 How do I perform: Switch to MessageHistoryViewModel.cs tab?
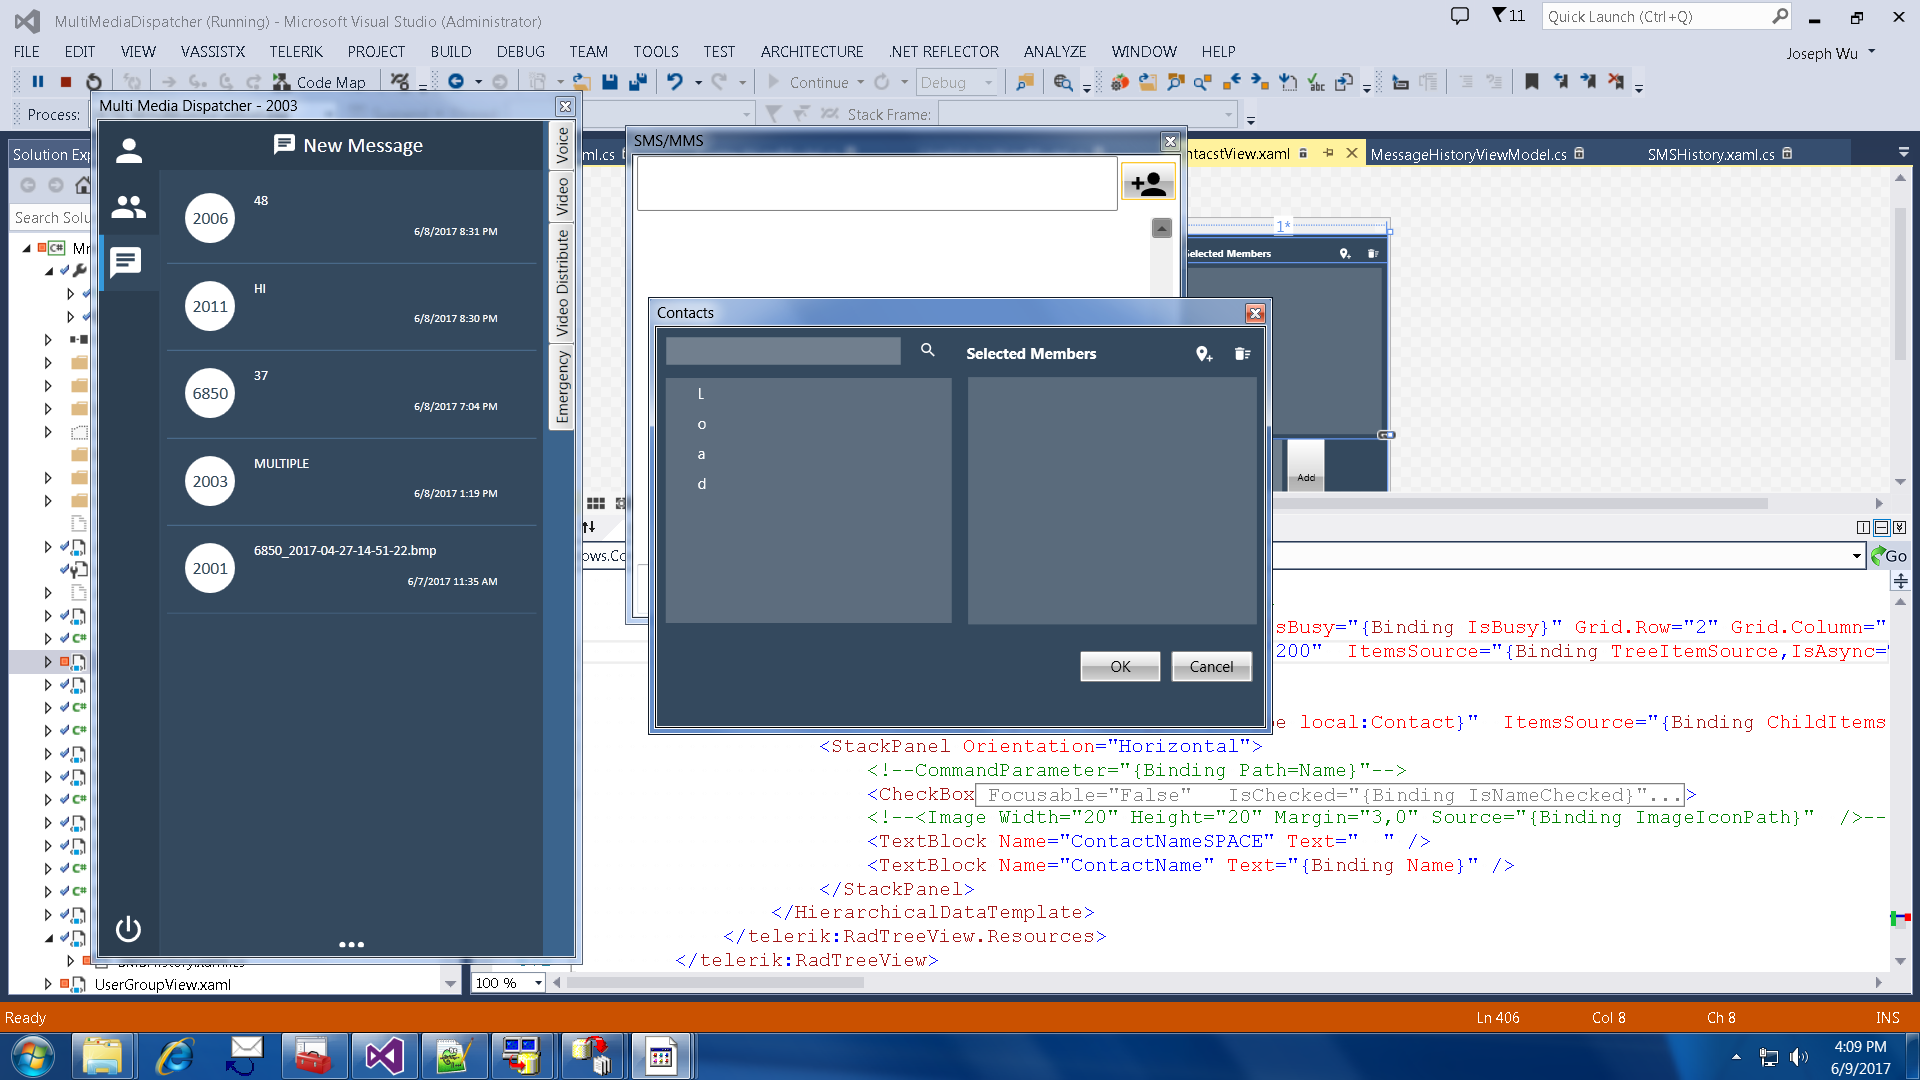pos(1467,154)
